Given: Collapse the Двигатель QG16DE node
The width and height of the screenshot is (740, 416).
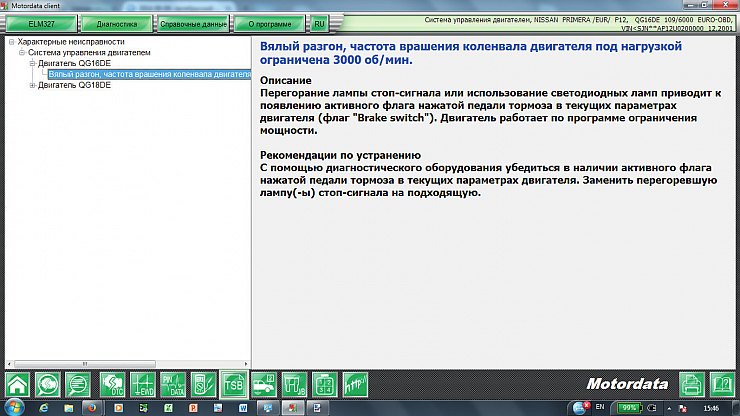Looking at the screenshot, I should tap(32, 63).
